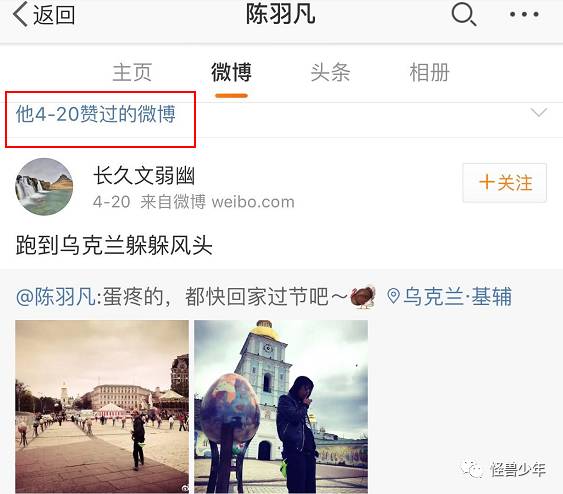Image resolution: width=563 pixels, height=494 pixels.
Task: Open 他4-20赞过的微博 filter
Action: (96, 114)
